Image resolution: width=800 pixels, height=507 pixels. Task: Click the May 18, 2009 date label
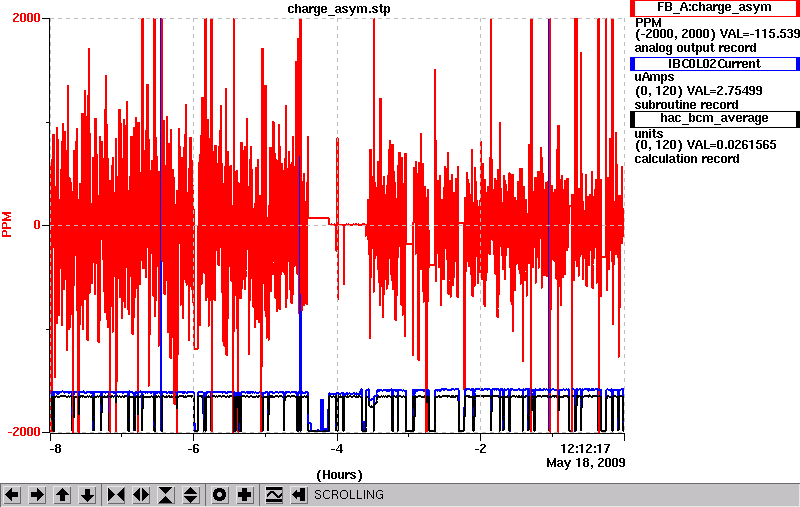(586, 463)
